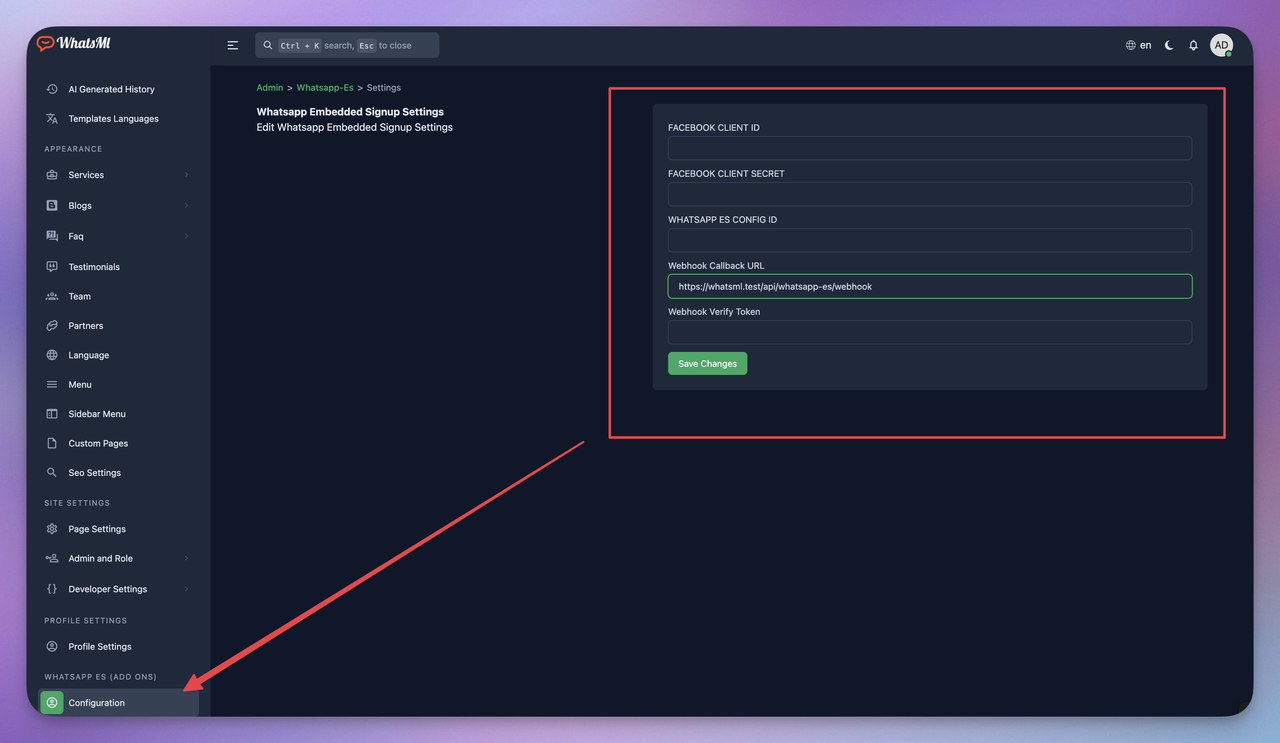Expand the Developer Settings chevron
The image size is (1280, 743).
pos(186,589)
